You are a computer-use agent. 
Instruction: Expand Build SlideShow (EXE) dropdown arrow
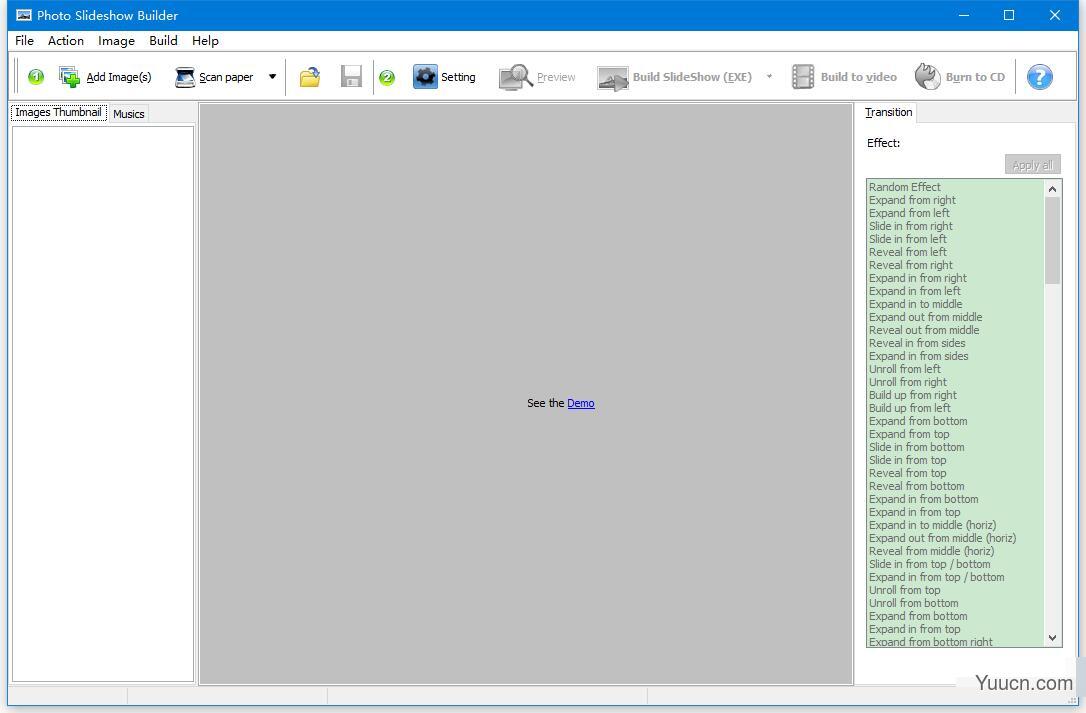coord(769,77)
